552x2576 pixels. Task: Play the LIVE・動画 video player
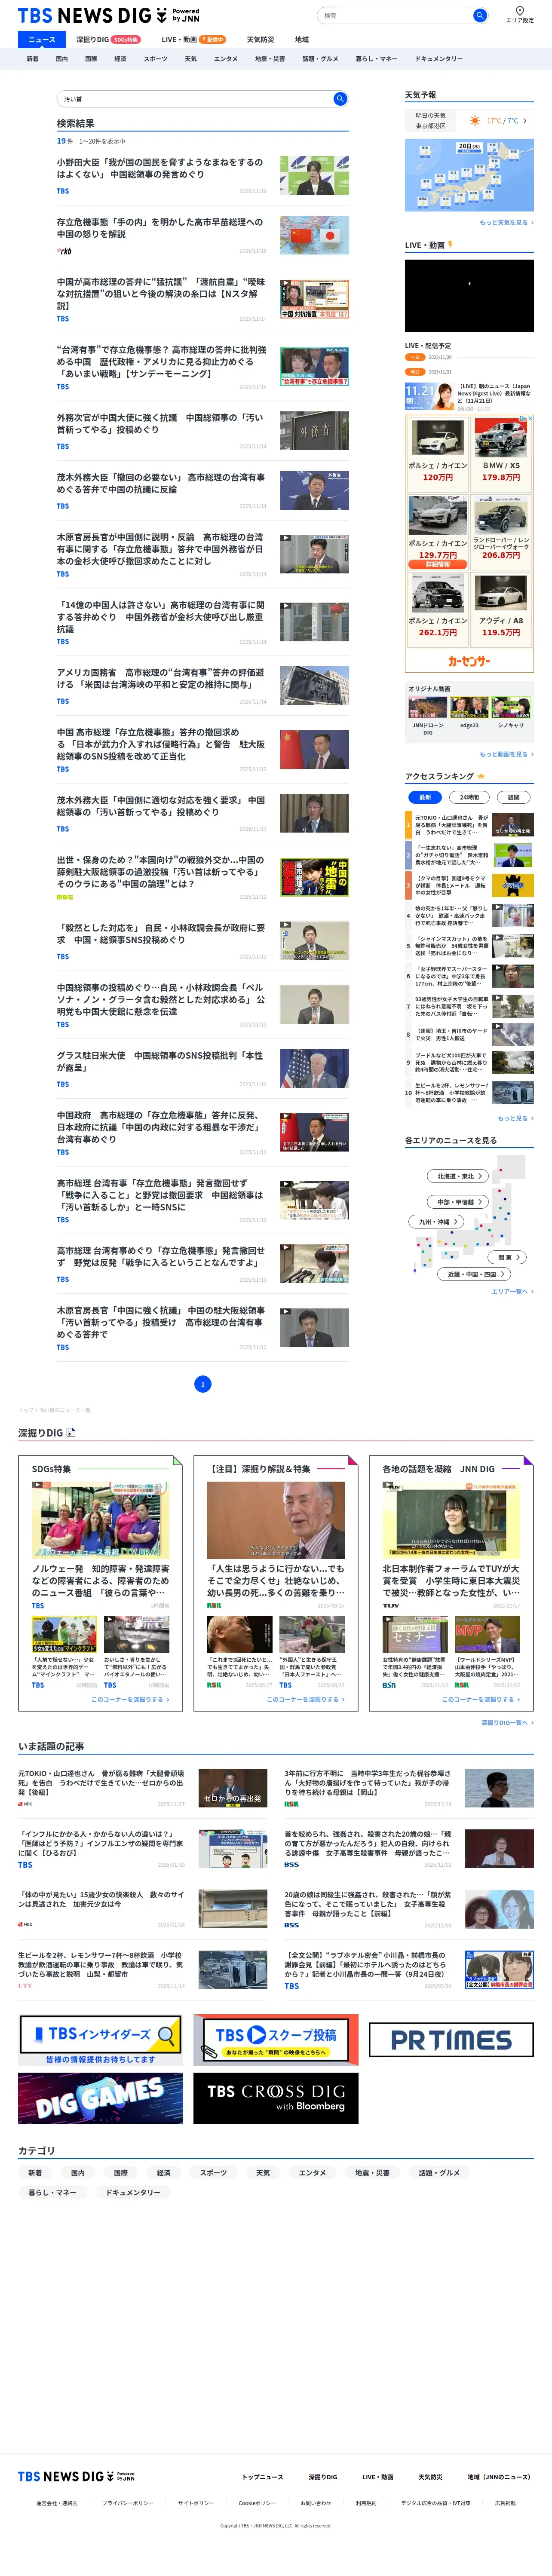[x=469, y=296]
